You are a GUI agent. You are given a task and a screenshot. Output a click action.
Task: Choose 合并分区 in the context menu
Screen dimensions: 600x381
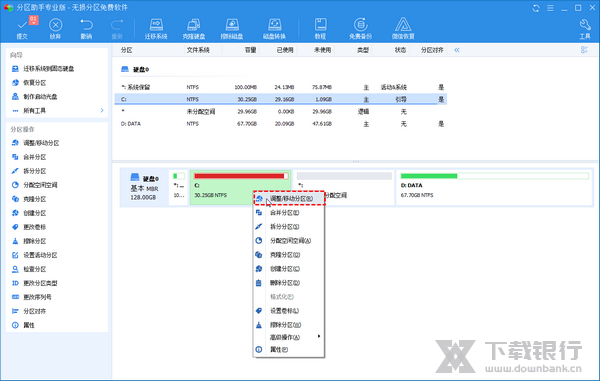coord(289,213)
